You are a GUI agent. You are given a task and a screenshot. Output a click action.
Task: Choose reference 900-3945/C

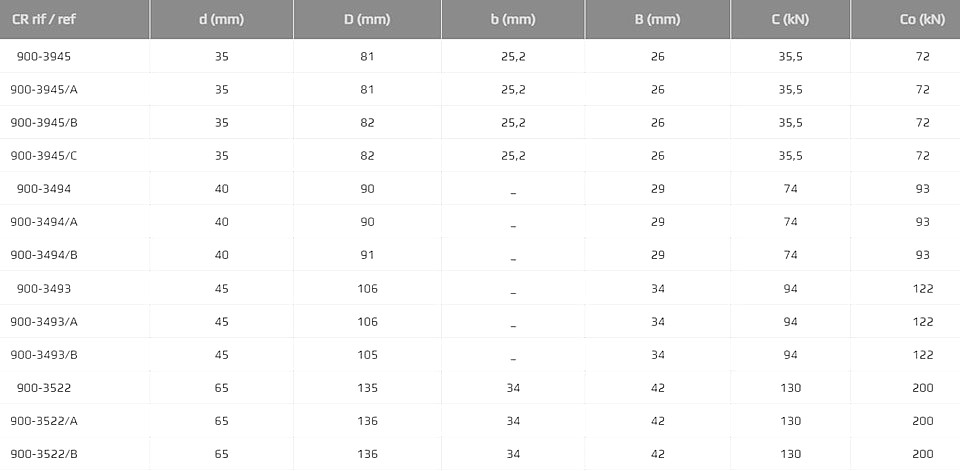(44, 156)
